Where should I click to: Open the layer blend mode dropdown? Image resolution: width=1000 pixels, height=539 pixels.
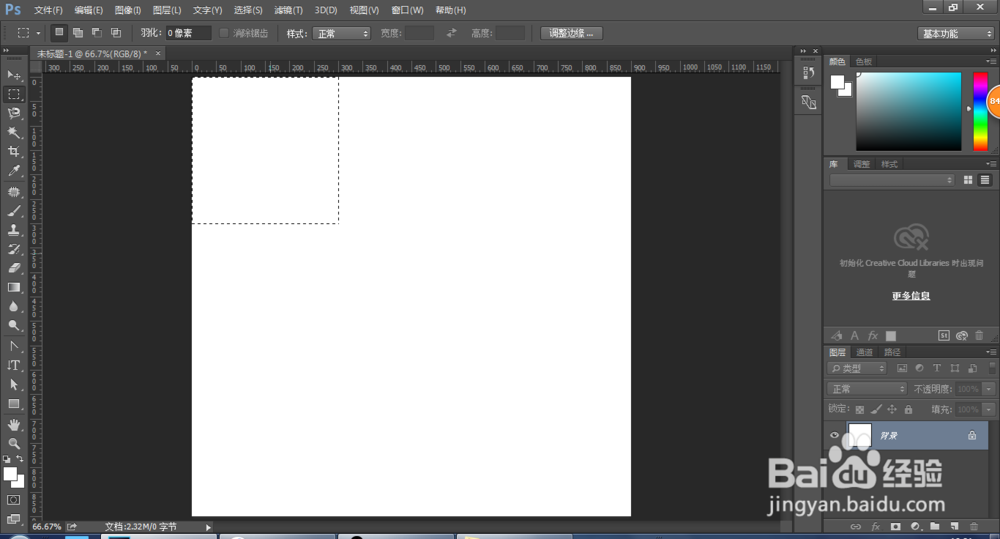coord(867,388)
